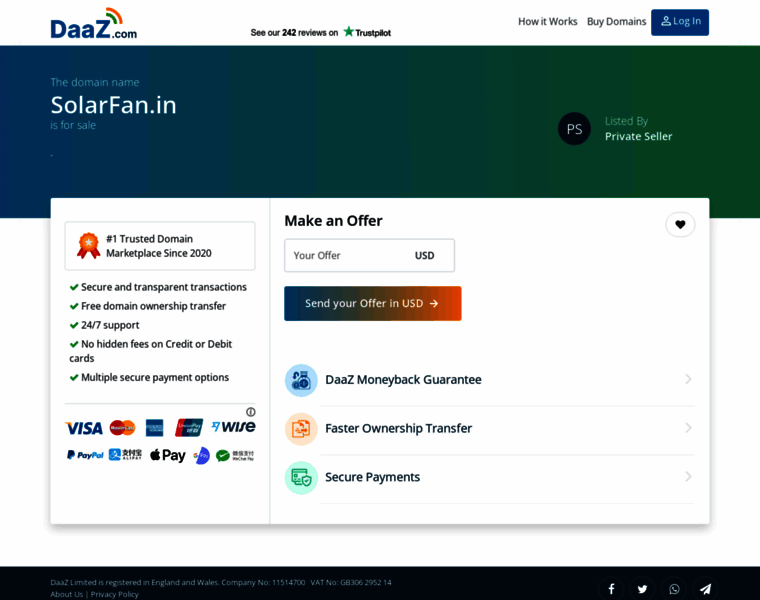Click the Moneyback Guarantee icon

(x=301, y=380)
